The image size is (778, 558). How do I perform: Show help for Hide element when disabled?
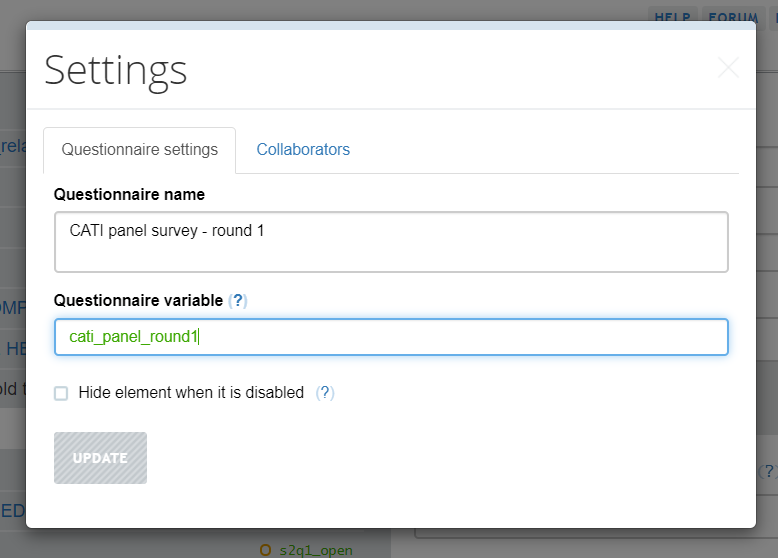click(x=325, y=393)
